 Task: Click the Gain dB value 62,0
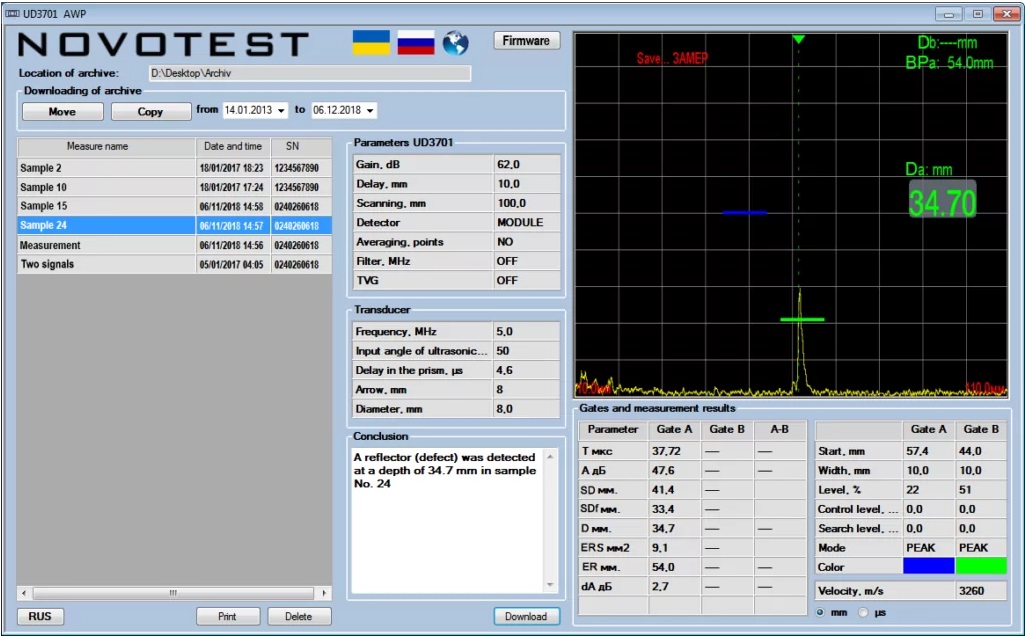click(527, 164)
